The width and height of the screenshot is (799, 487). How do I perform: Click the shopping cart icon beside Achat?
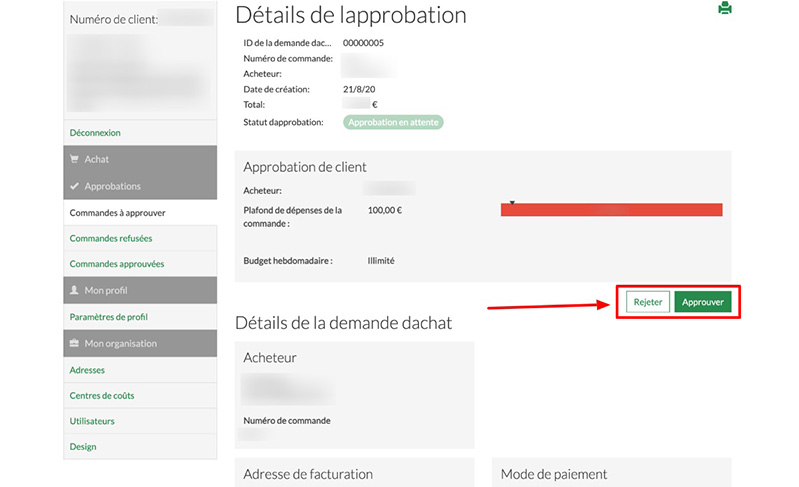point(74,159)
